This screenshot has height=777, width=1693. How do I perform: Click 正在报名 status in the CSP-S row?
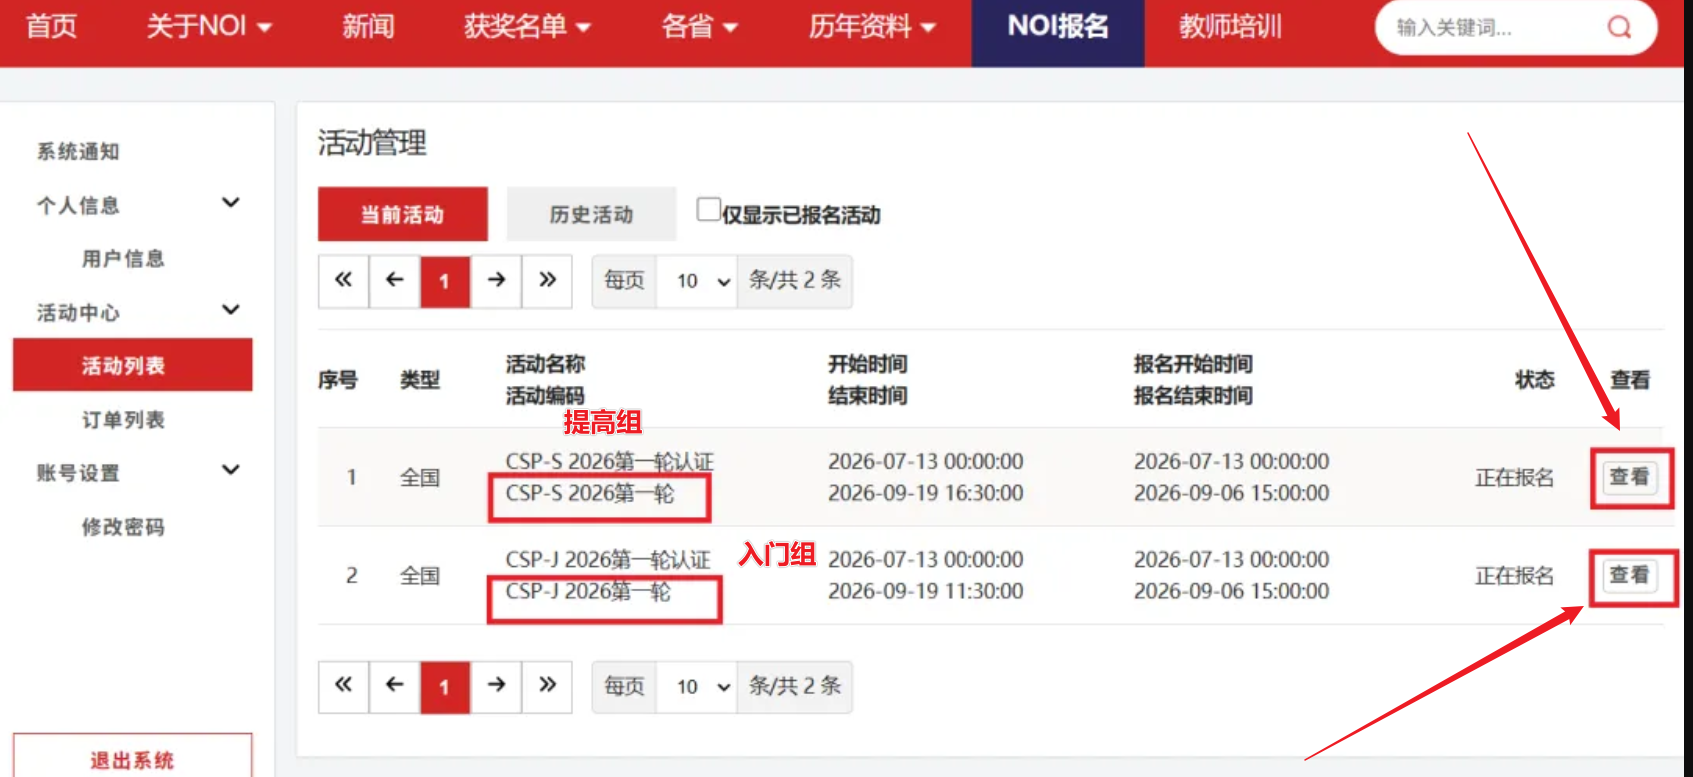(x=1515, y=478)
